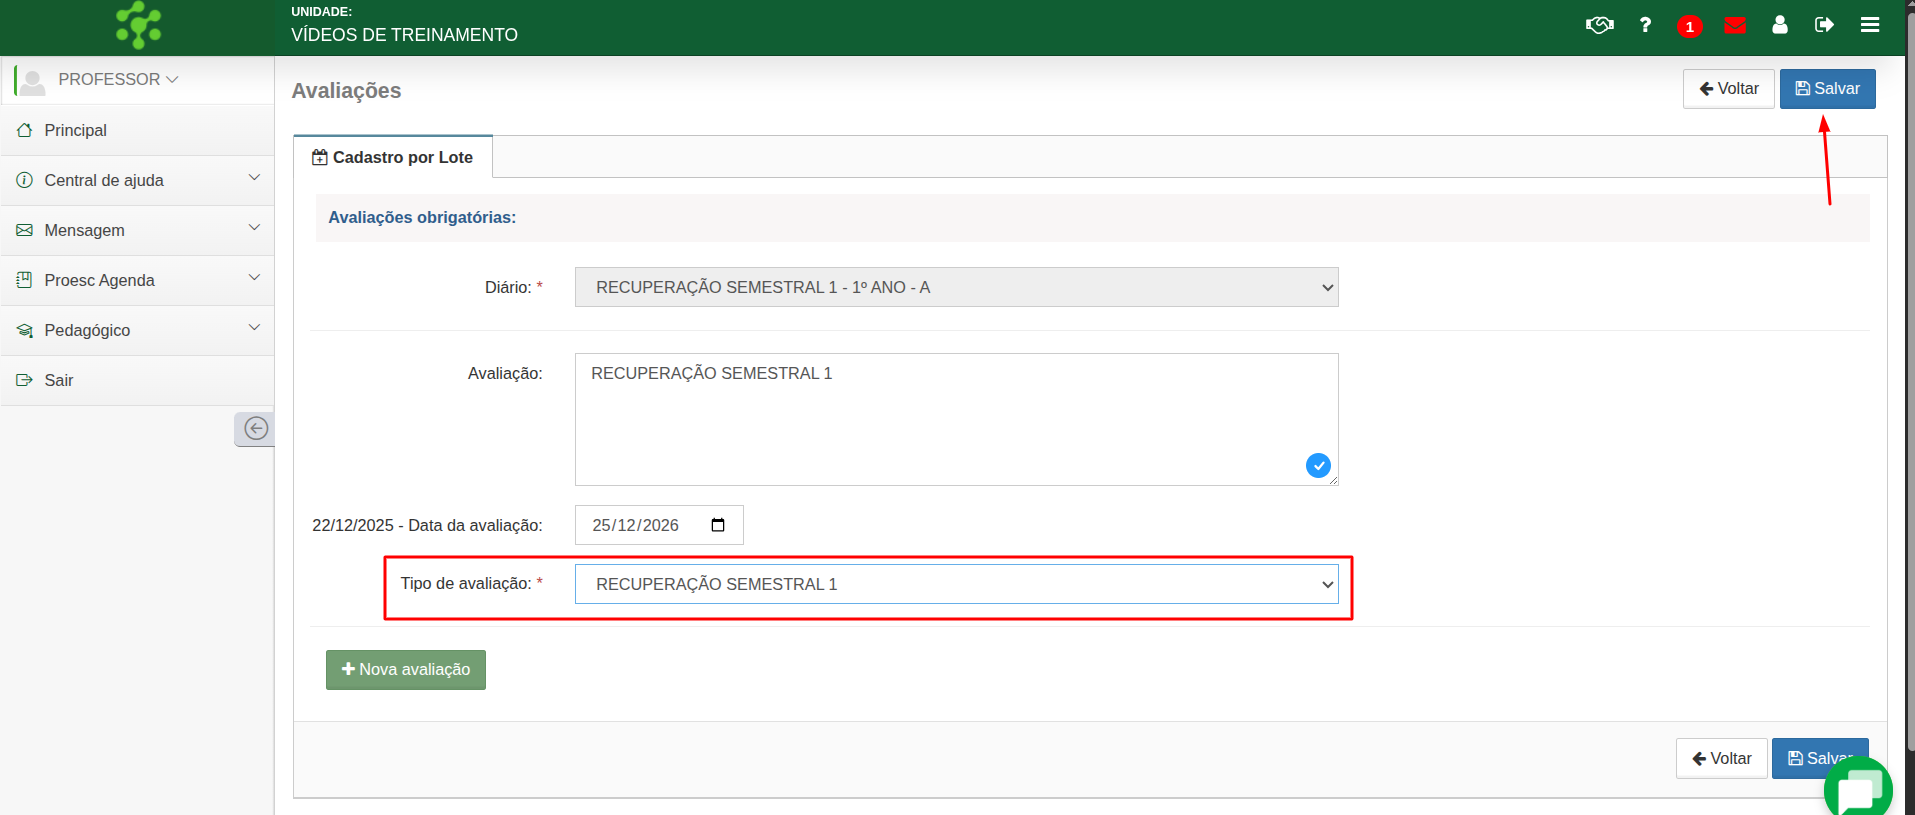Click the logout arrow icon in header
The height and width of the screenshot is (815, 1915).
[1824, 25]
